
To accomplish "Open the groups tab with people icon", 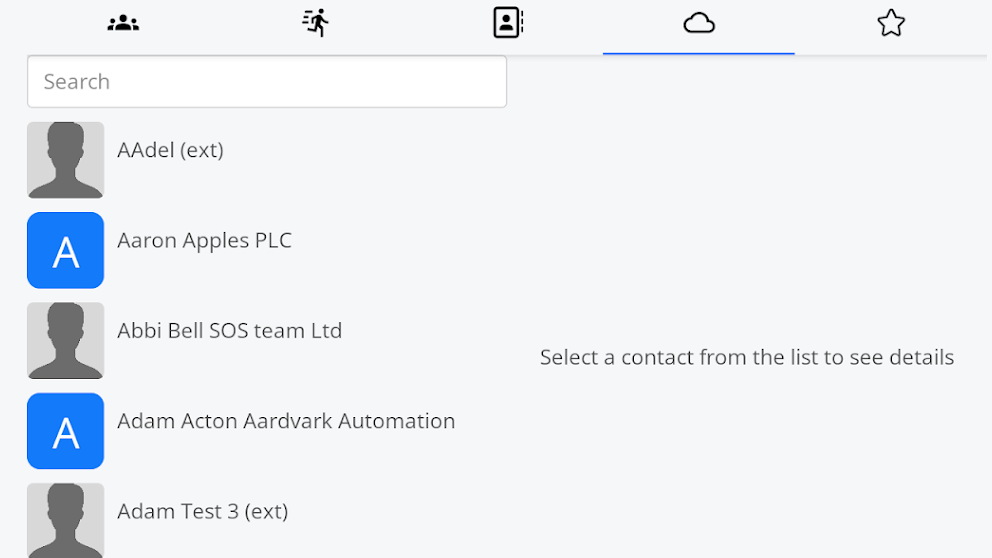I will pos(123,23).
